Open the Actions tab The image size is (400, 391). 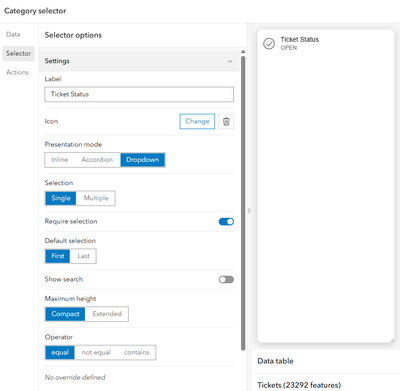pos(17,72)
